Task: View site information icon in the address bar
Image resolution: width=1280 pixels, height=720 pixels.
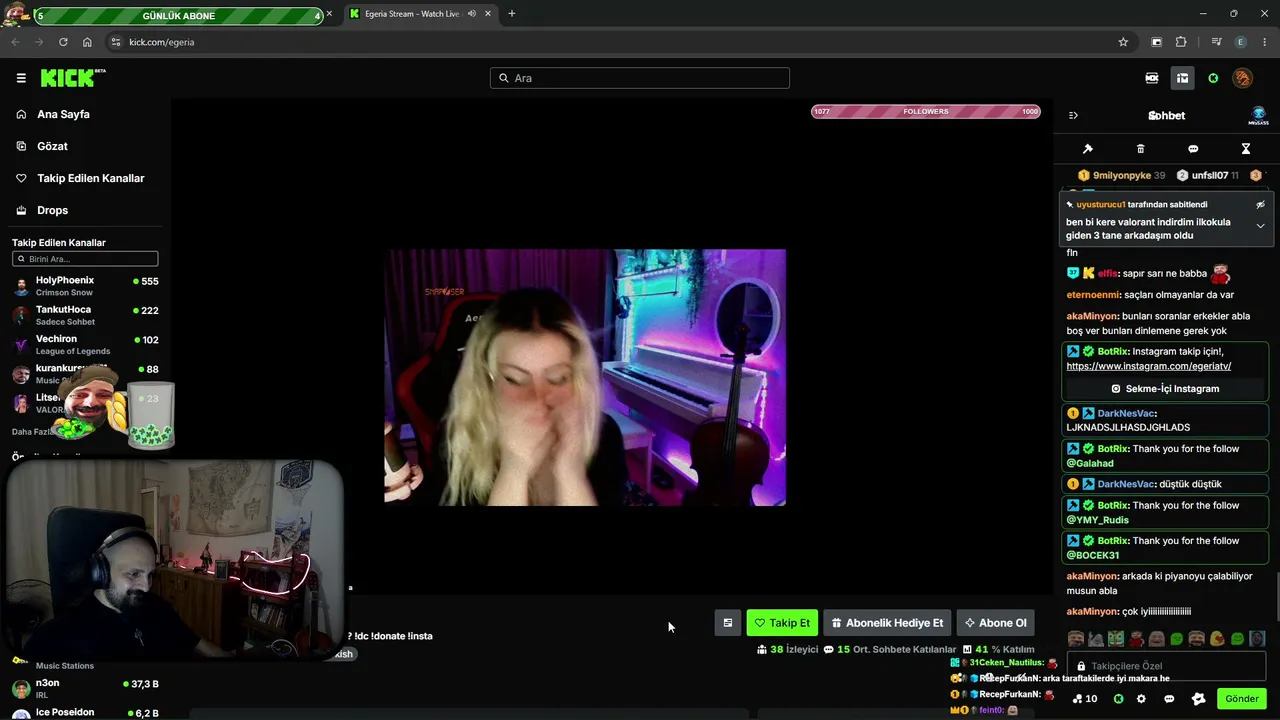Action: click(116, 42)
